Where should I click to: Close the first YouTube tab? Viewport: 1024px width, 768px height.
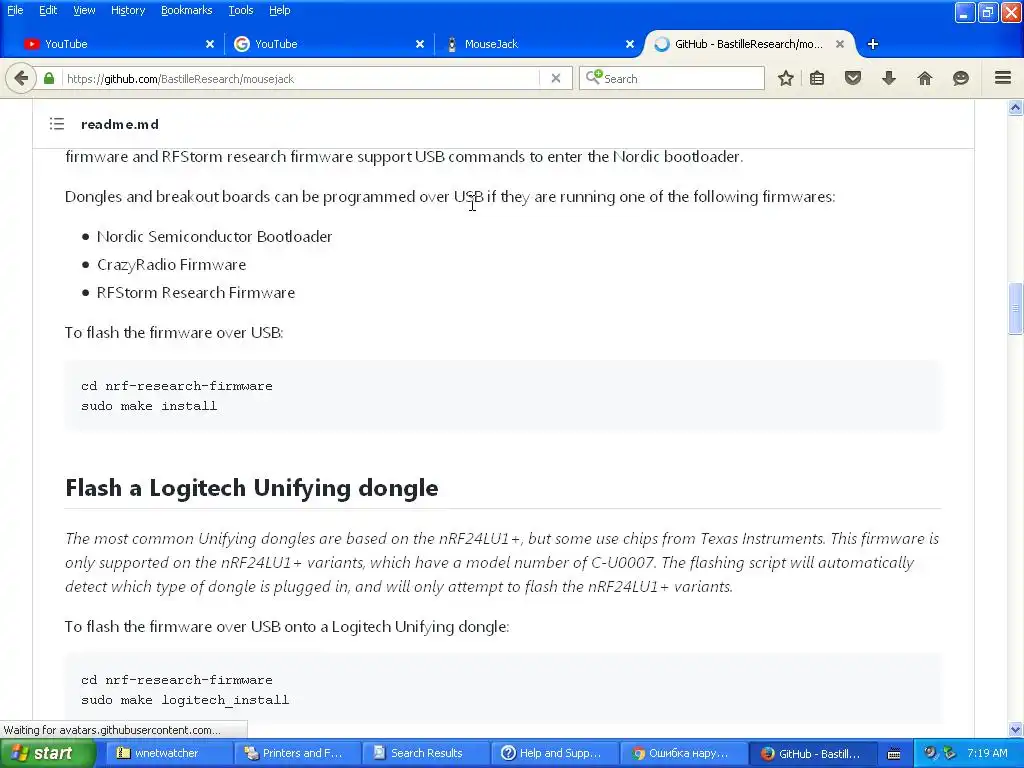[x=210, y=44]
